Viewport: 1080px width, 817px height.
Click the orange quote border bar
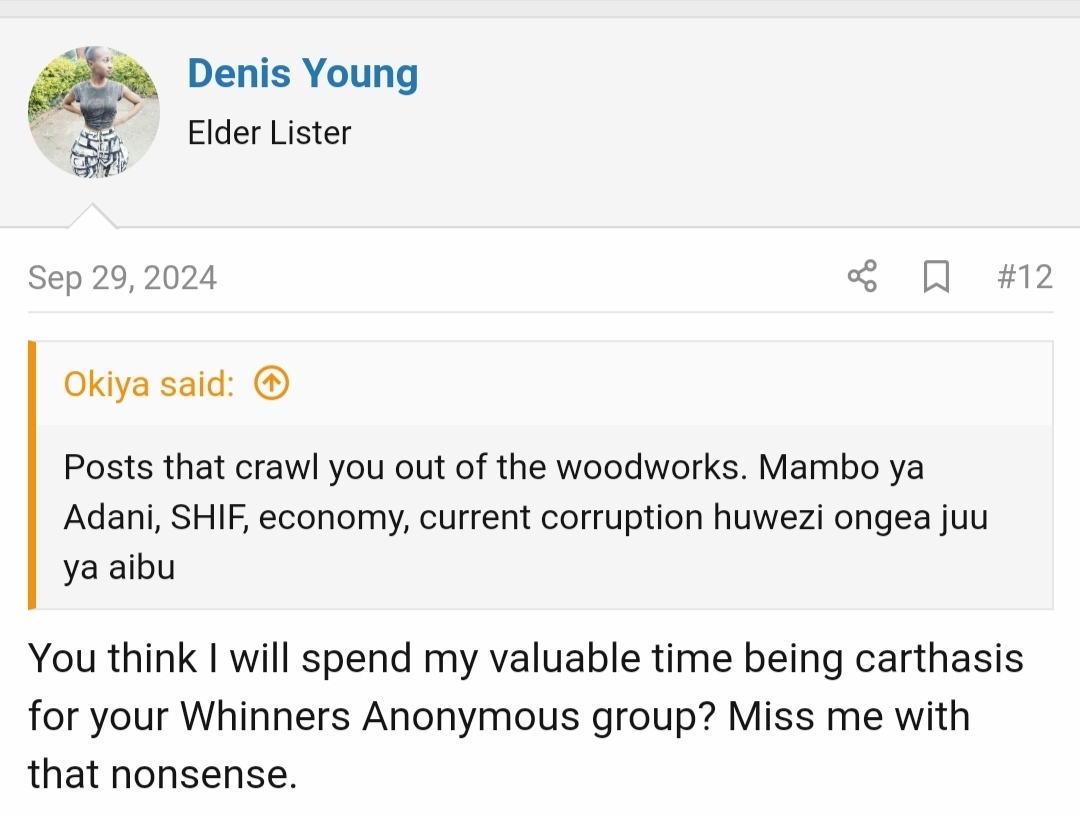(x=32, y=475)
